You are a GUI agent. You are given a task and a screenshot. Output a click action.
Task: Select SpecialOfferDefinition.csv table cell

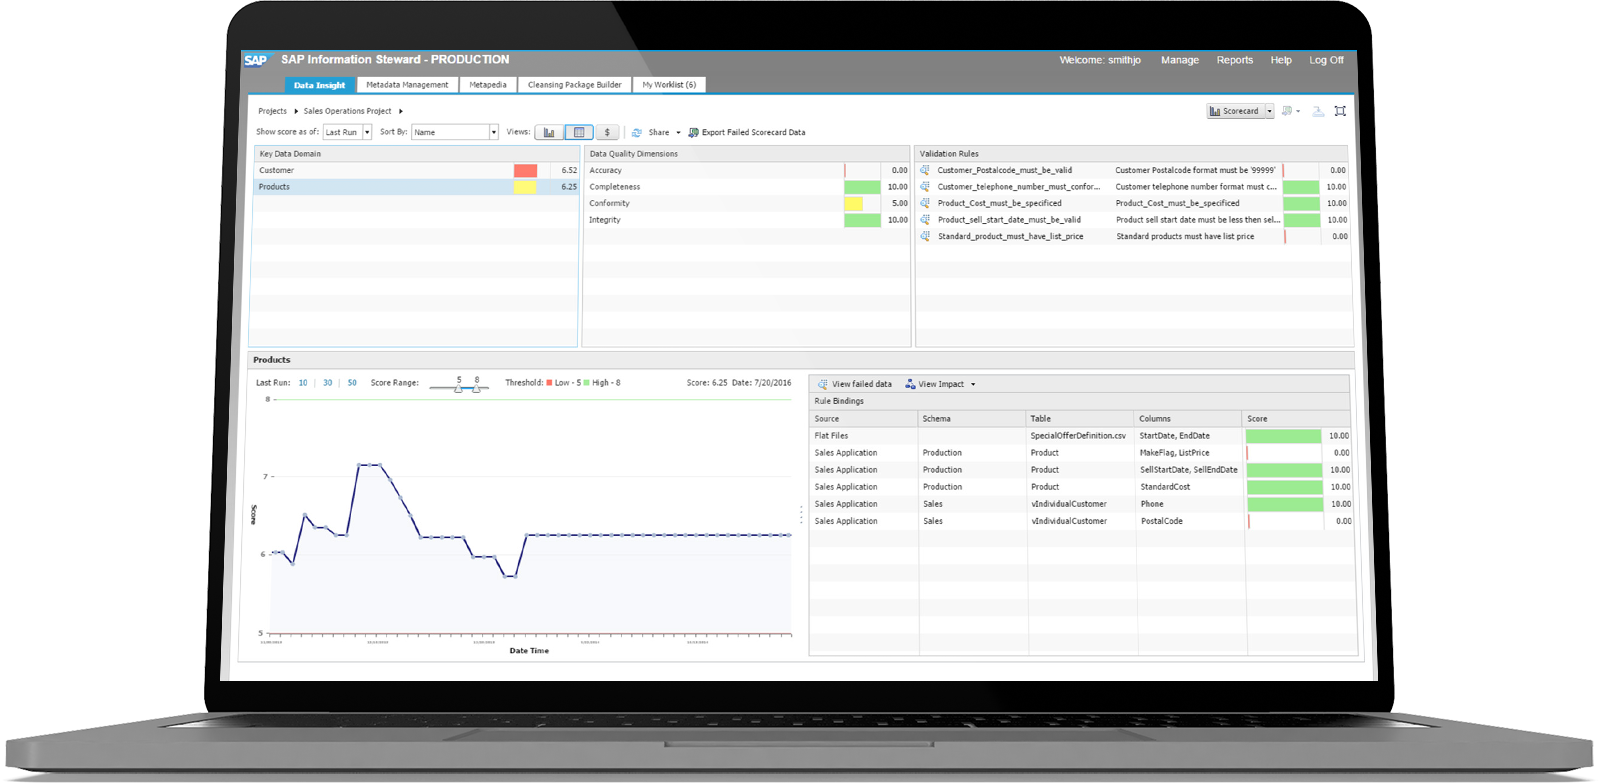[1078, 436]
